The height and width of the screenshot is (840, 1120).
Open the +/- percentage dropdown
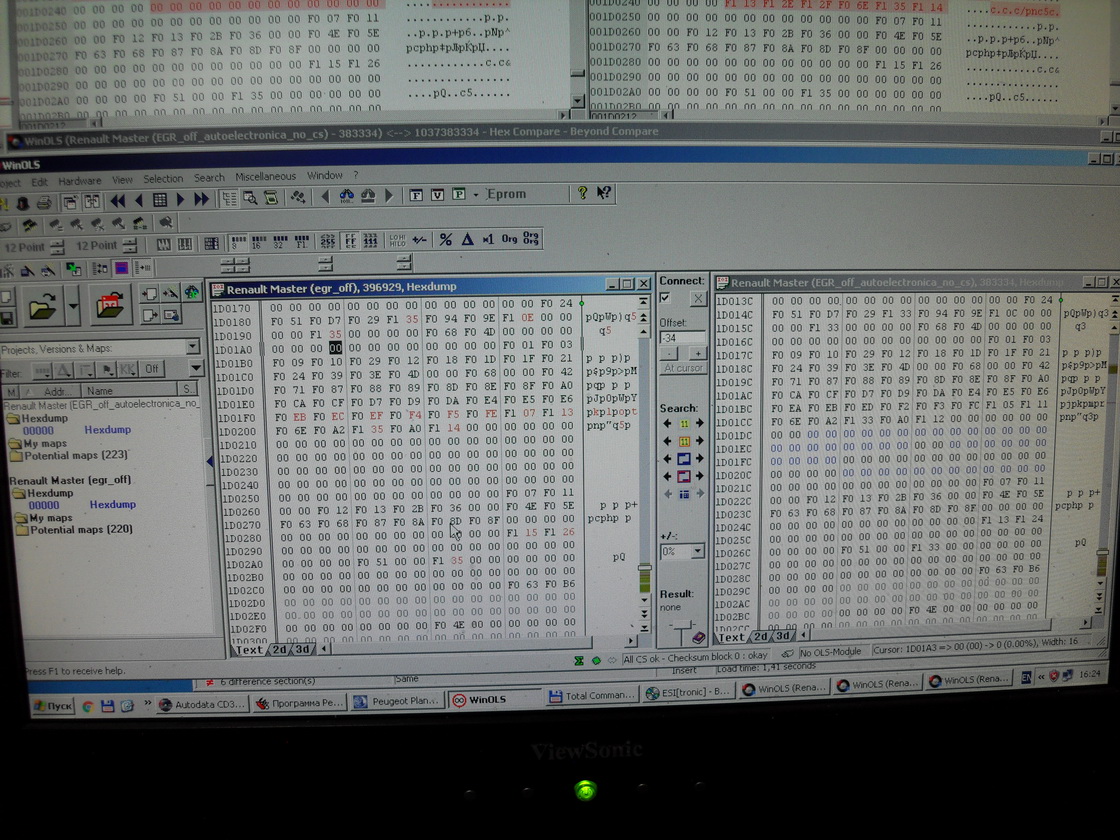tap(697, 552)
